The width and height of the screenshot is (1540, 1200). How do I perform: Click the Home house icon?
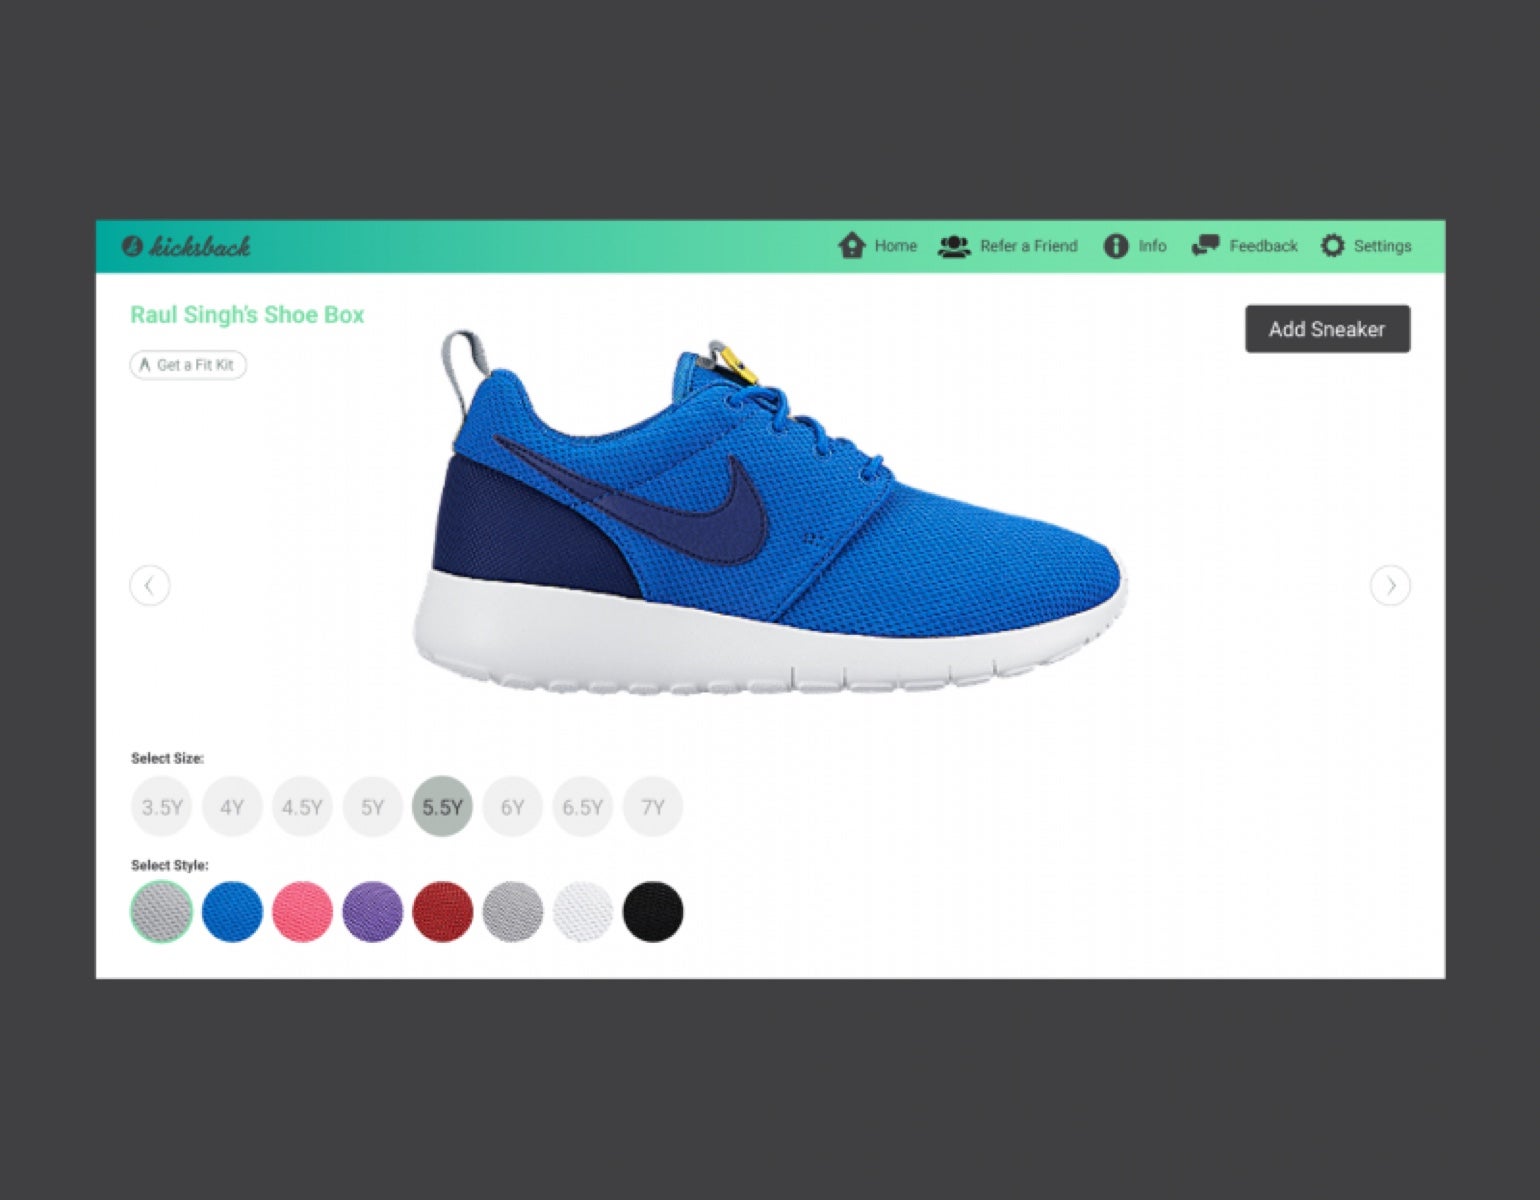[x=852, y=246]
